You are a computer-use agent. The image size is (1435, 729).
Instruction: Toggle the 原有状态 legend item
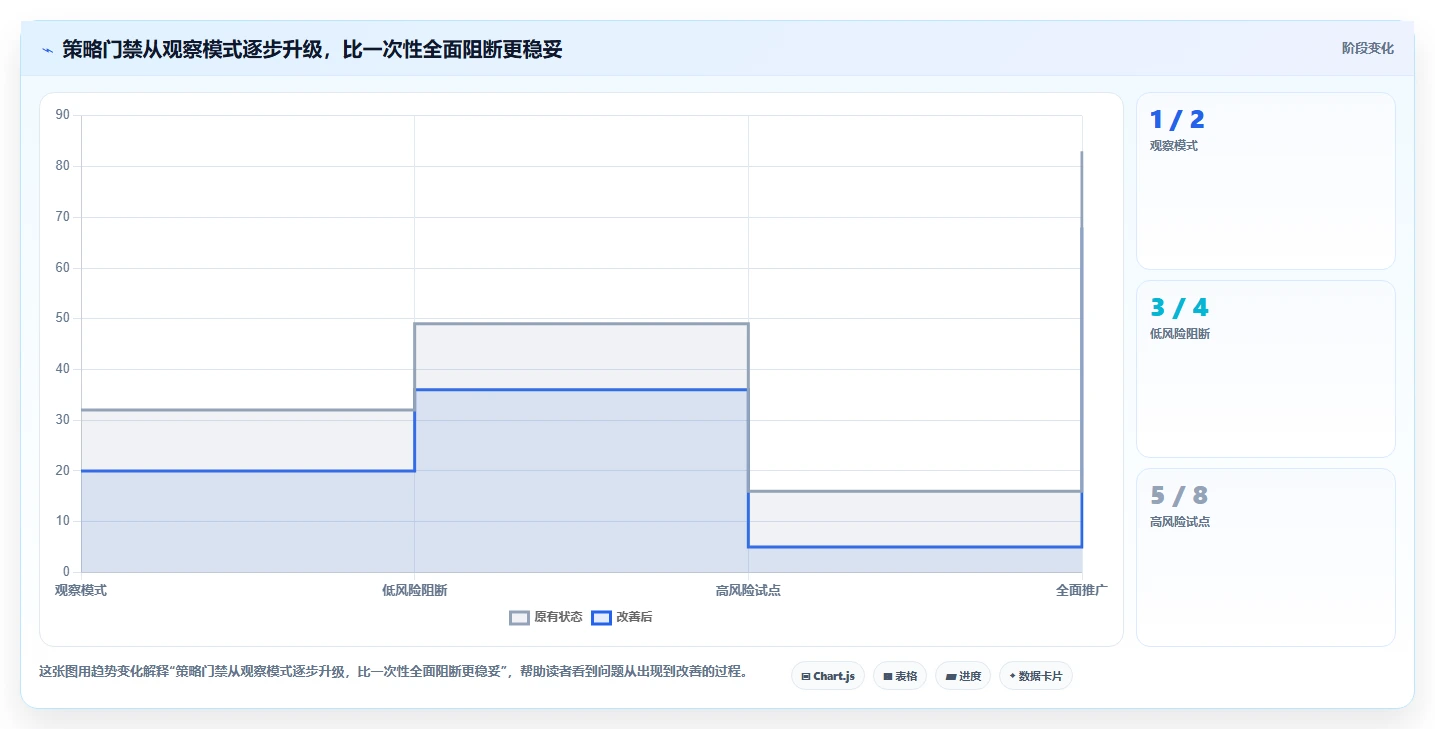pyautogui.click(x=546, y=618)
